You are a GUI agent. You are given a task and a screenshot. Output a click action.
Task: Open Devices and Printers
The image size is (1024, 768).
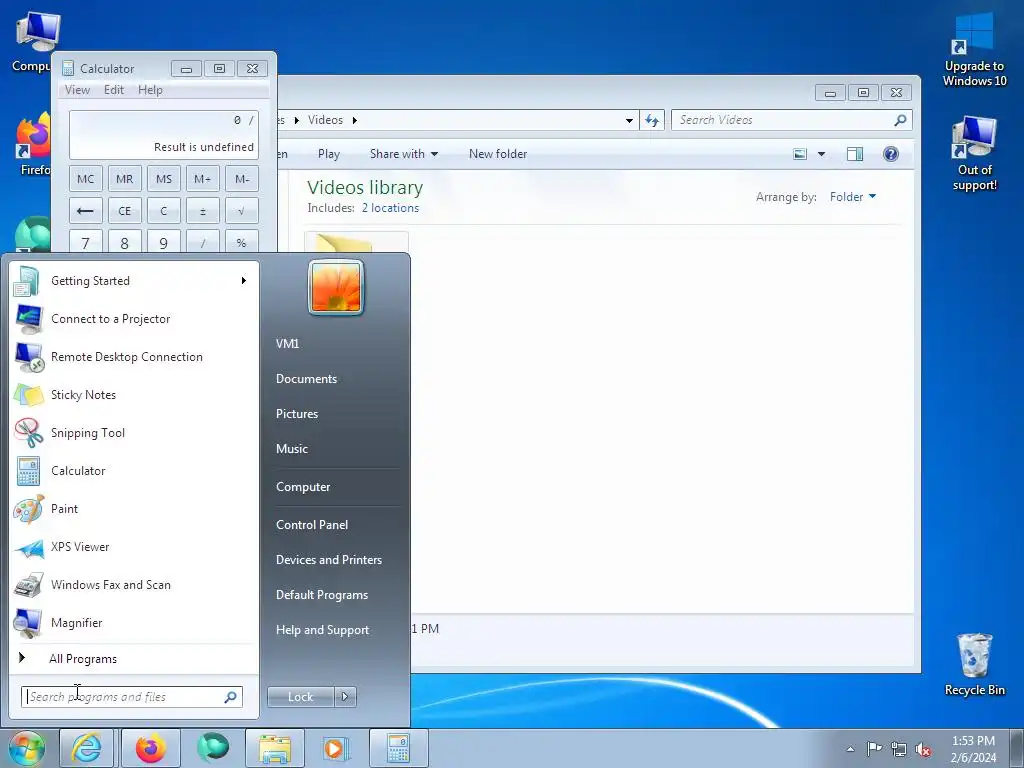[328, 560]
